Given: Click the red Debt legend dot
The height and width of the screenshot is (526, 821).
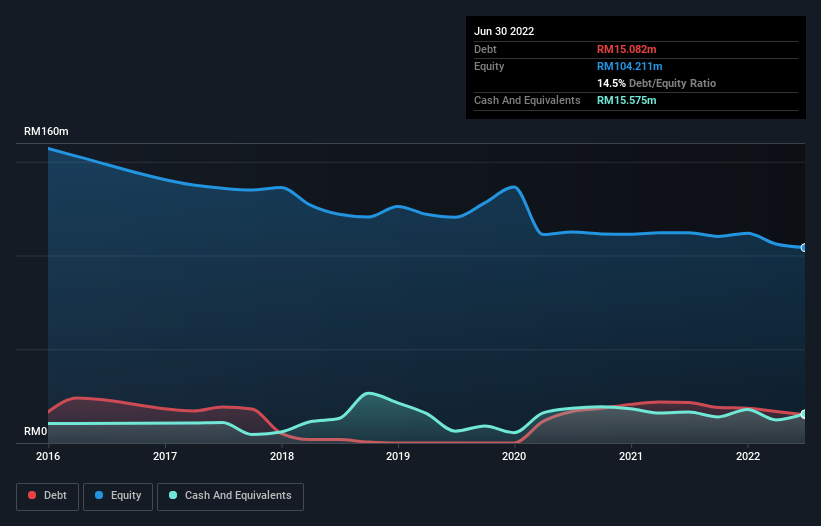Looking at the screenshot, I should (32, 495).
